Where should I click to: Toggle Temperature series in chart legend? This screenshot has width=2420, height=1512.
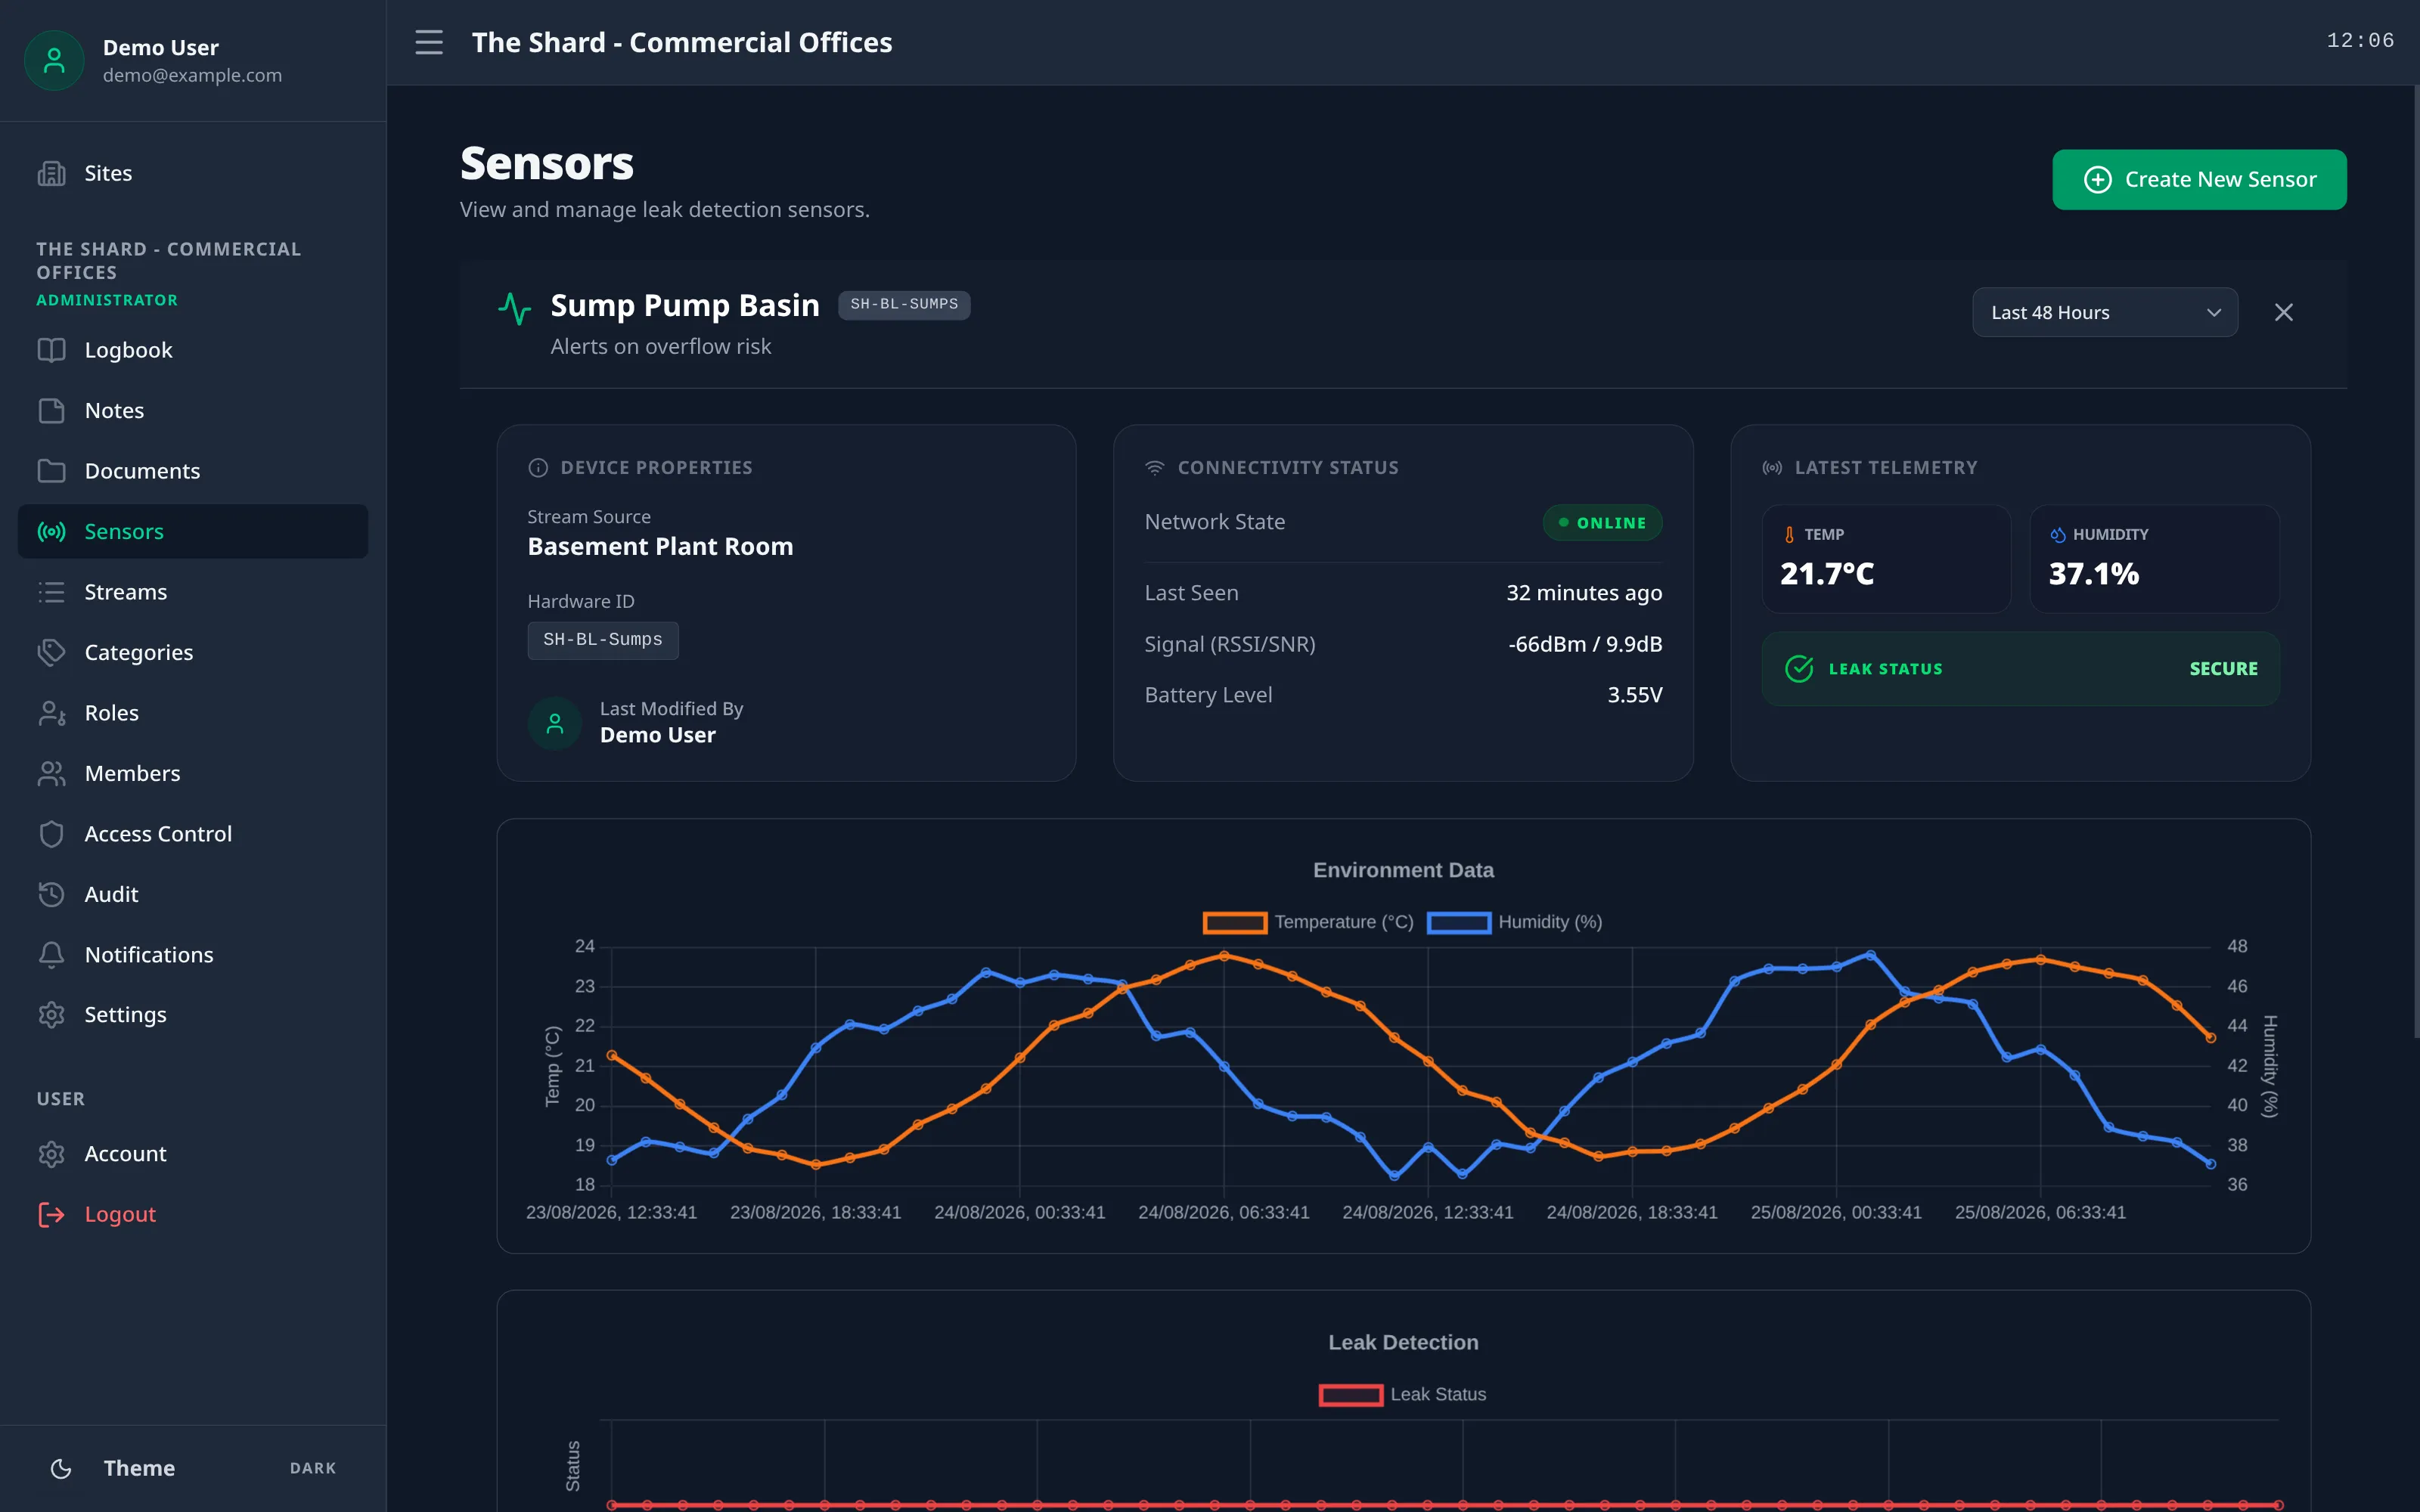[1308, 922]
